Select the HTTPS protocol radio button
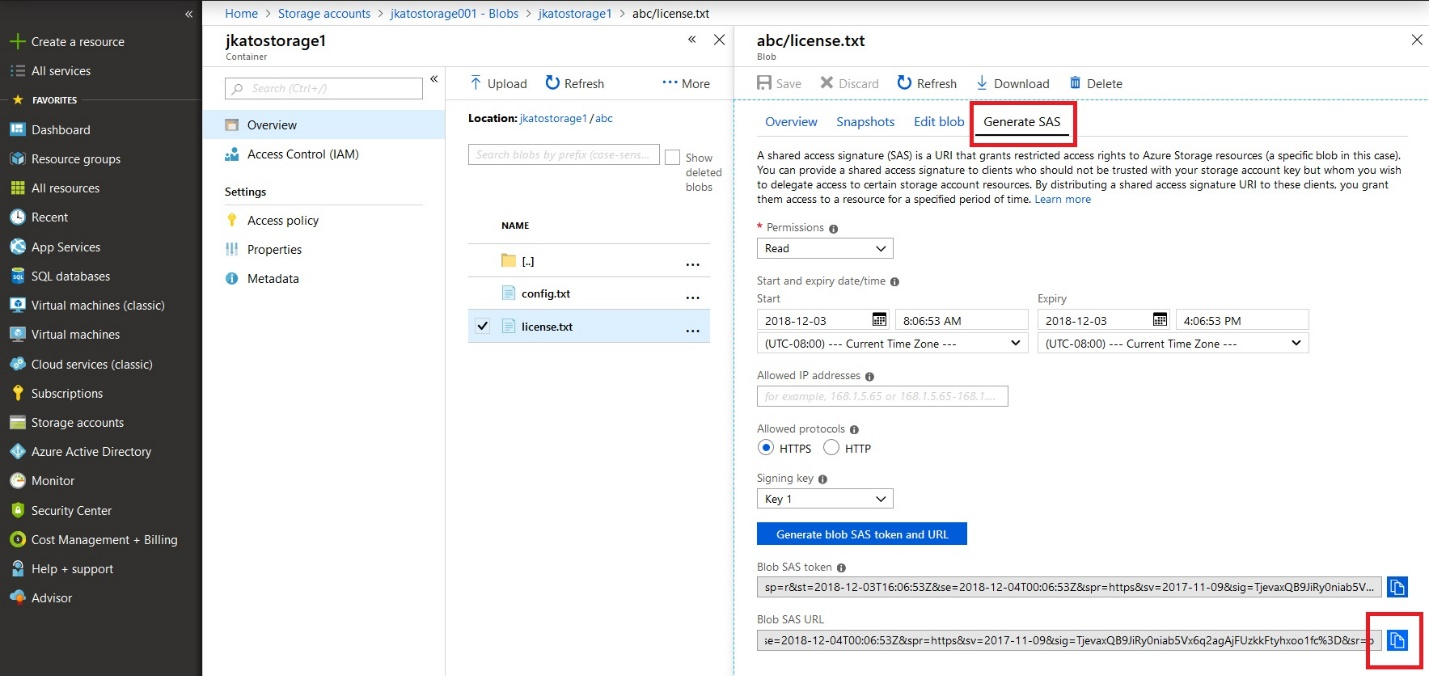The height and width of the screenshot is (676, 1429). [x=767, y=448]
